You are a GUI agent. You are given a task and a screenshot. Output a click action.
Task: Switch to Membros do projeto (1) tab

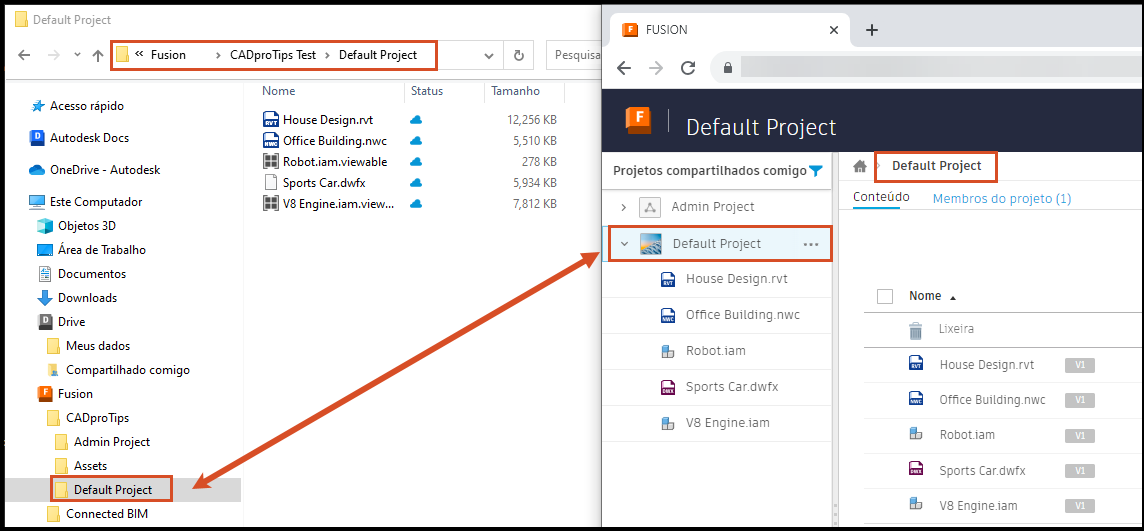[x=1002, y=198]
